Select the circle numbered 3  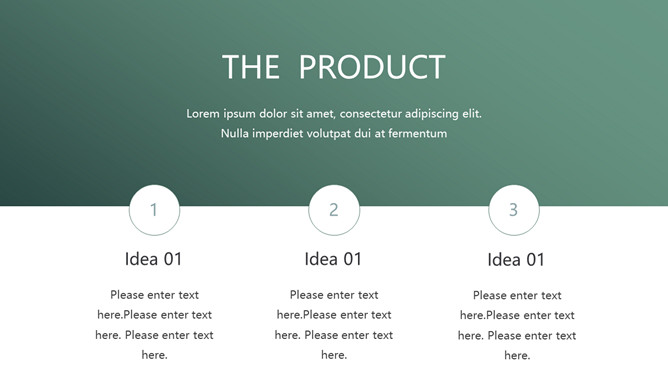coord(514,210)
